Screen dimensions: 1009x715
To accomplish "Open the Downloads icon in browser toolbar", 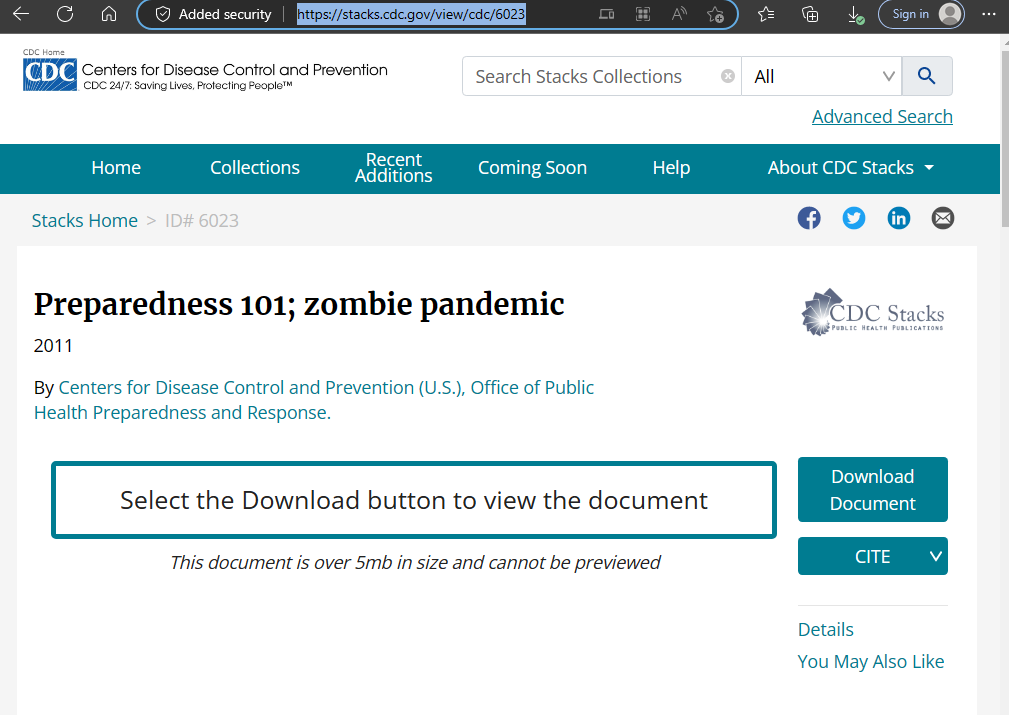I will point(855,14).
